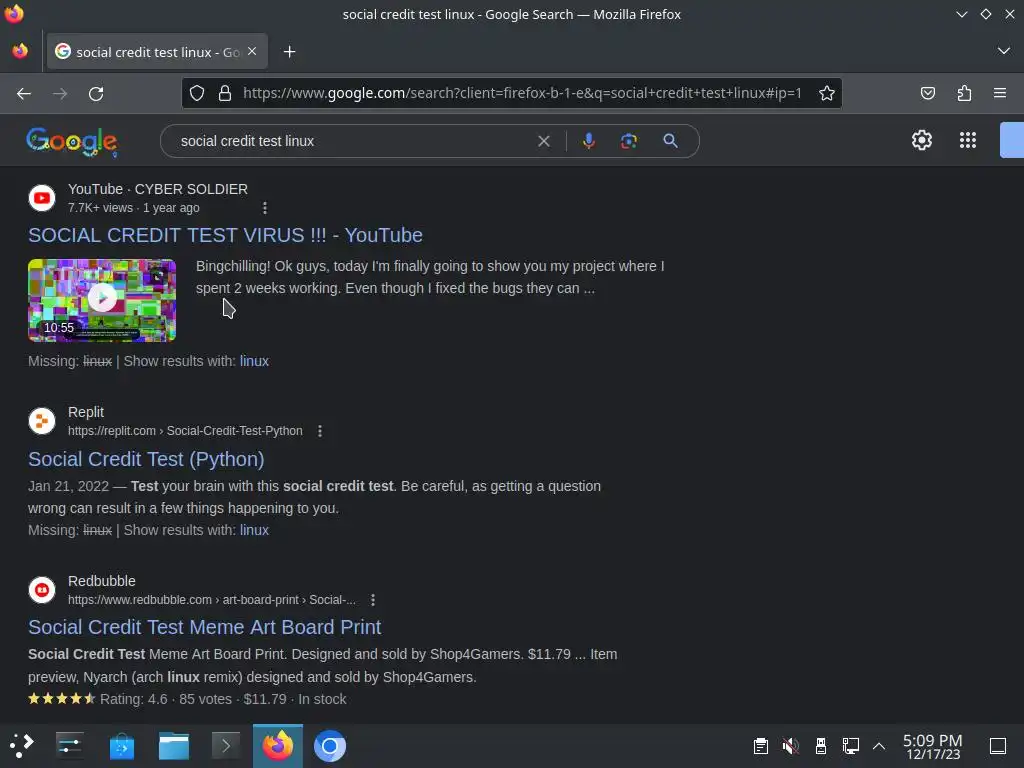Clear the Google search box text
The image size is (1024, 768).
pos(543,141)
